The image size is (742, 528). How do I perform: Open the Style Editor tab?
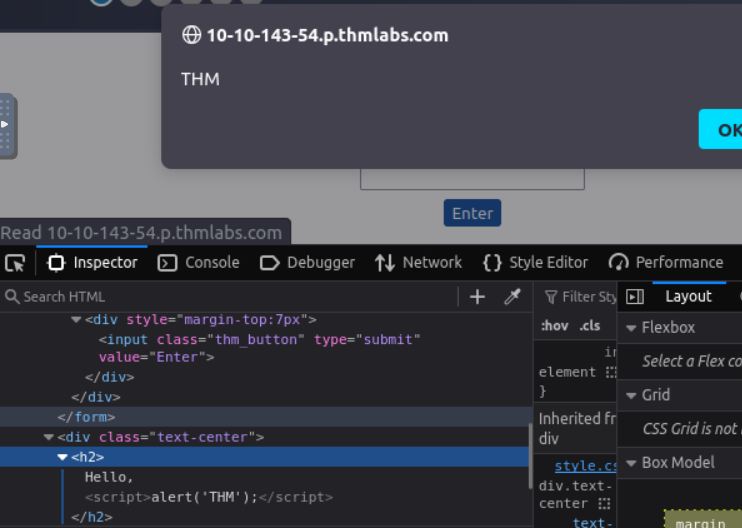pos(535,263)
